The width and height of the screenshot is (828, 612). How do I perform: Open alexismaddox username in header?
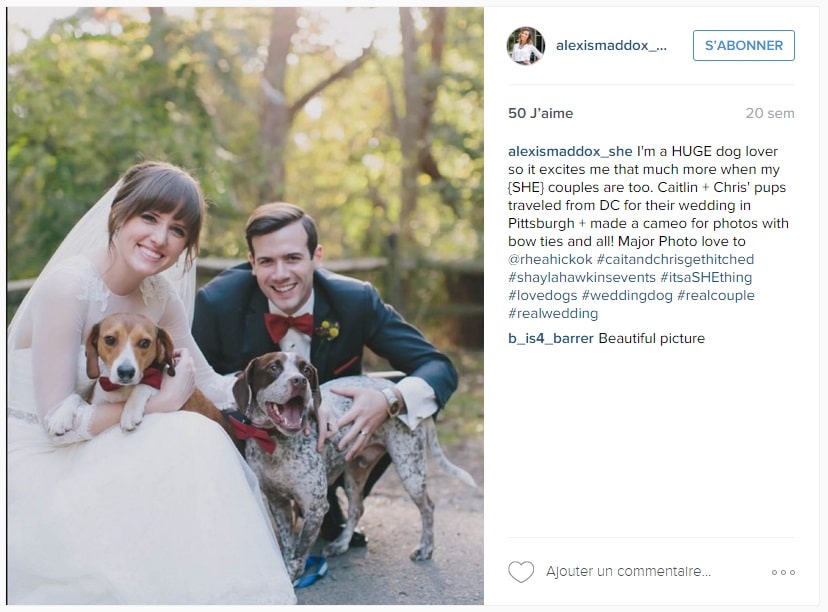(611, 45)
